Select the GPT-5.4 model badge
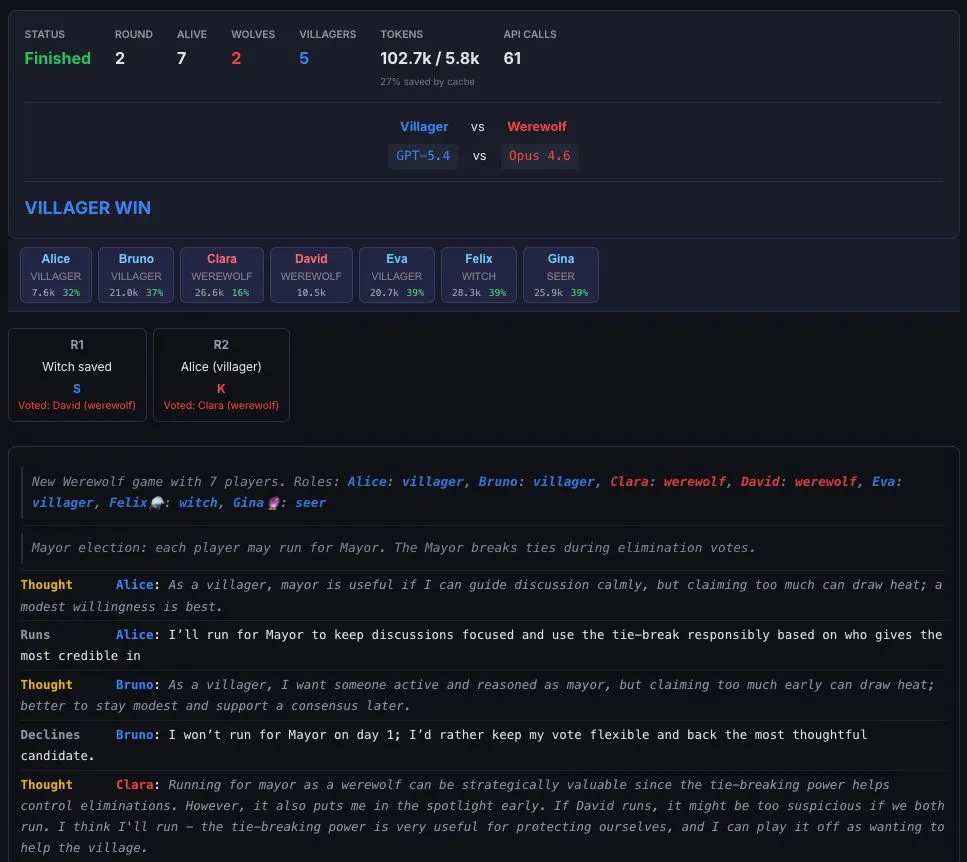This screenshot has width=967, height=862. point(422,156)
